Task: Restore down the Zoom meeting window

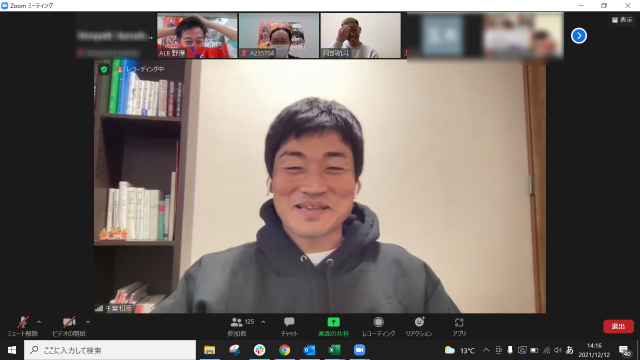Action: 604,6
